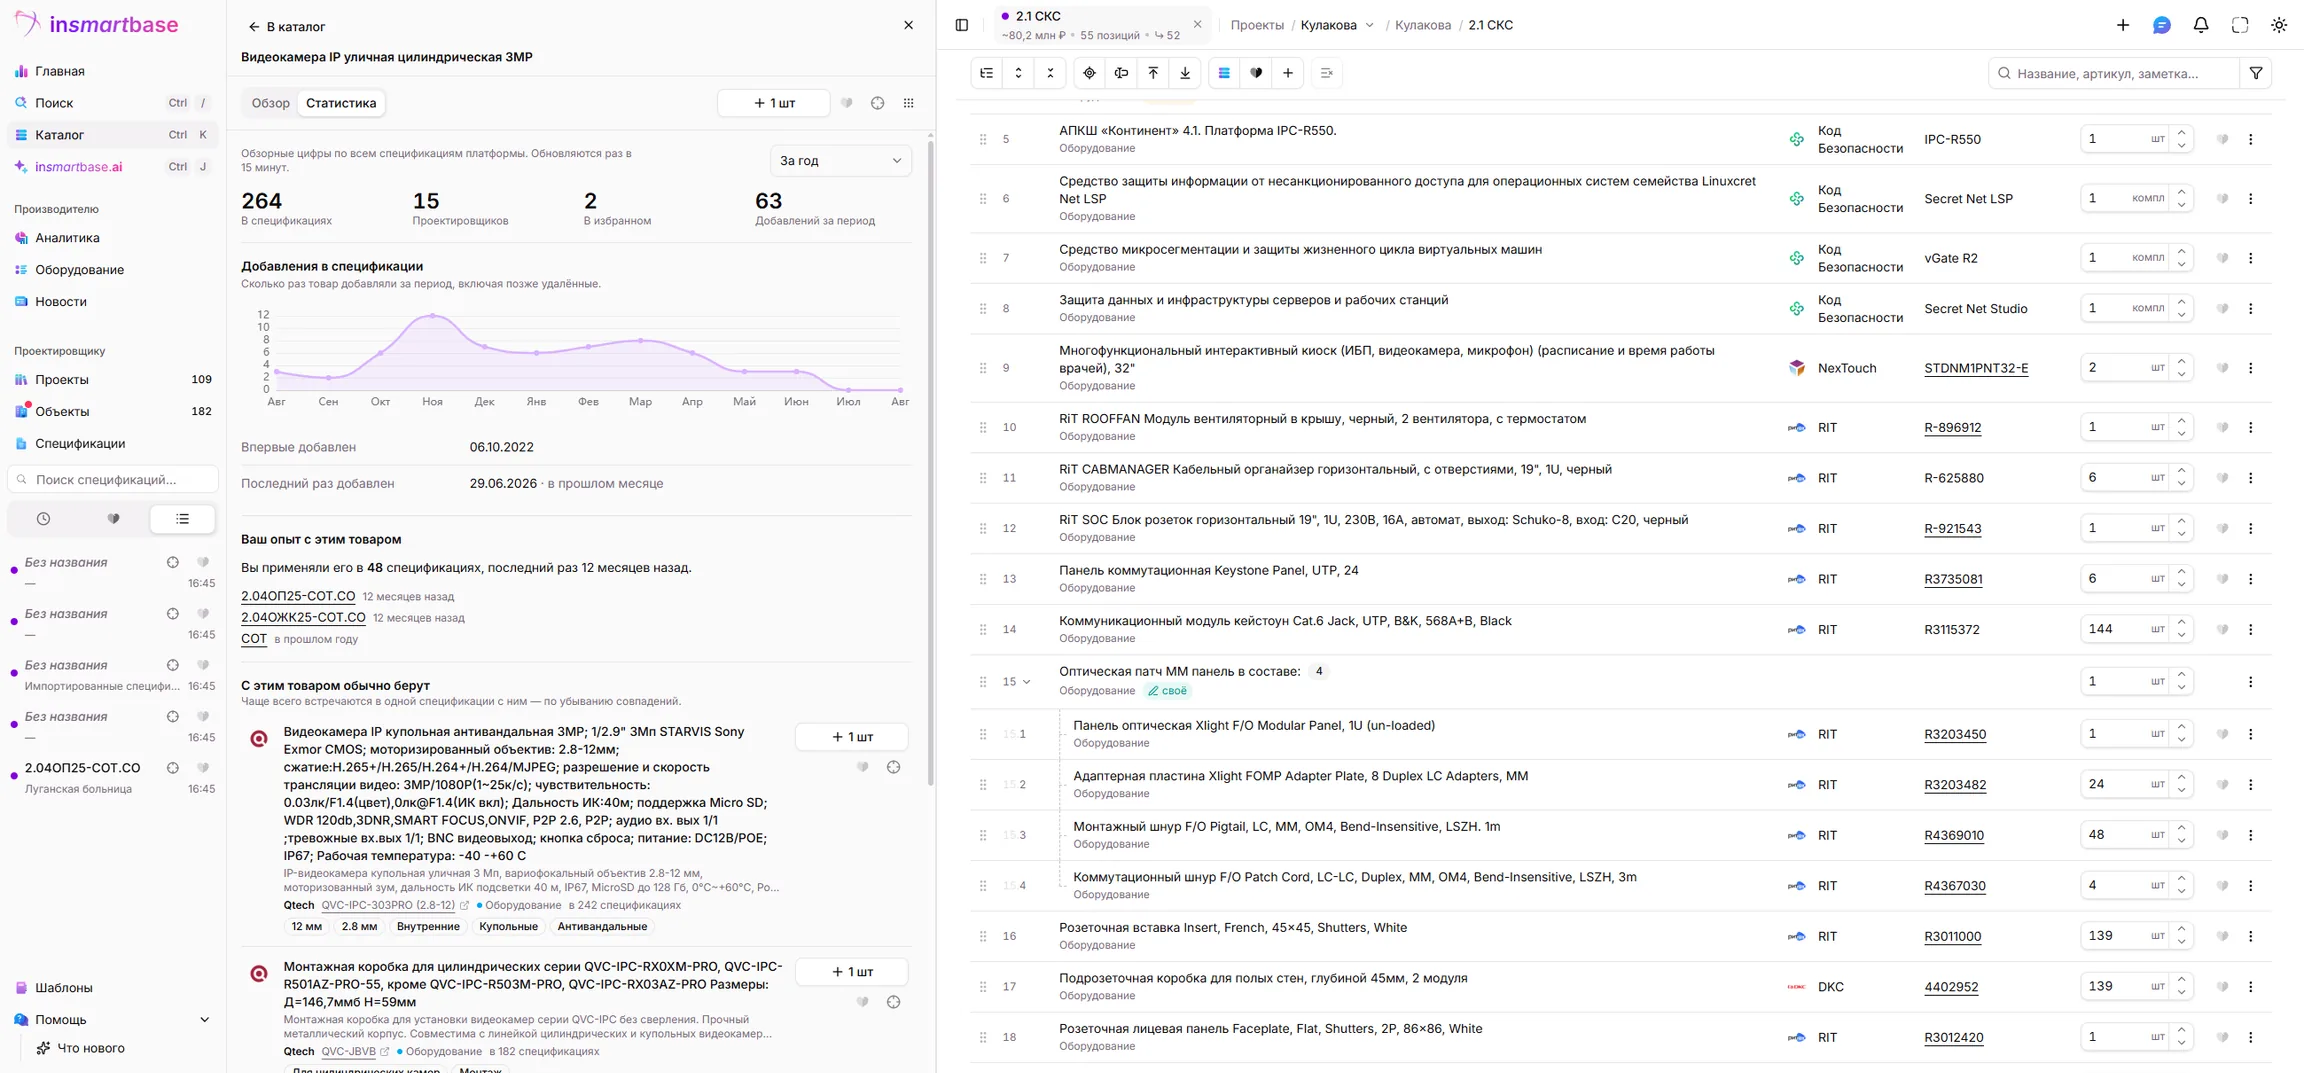Open article link R-896912
Viewport: 2304px width, 1073px height.
pyautogui.click(x=1952, y=428)
